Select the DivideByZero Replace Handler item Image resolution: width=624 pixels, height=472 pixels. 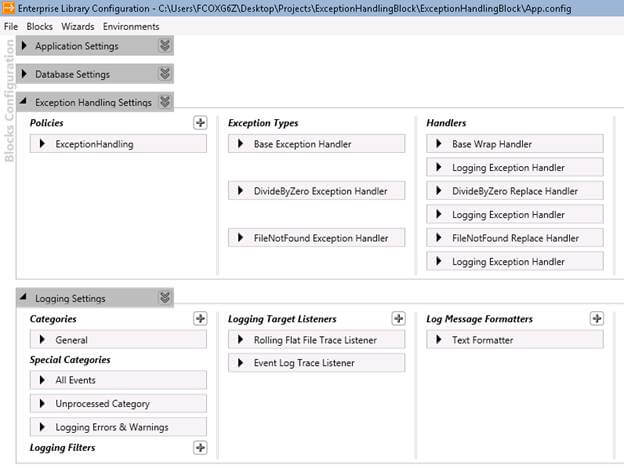point(515,191)
